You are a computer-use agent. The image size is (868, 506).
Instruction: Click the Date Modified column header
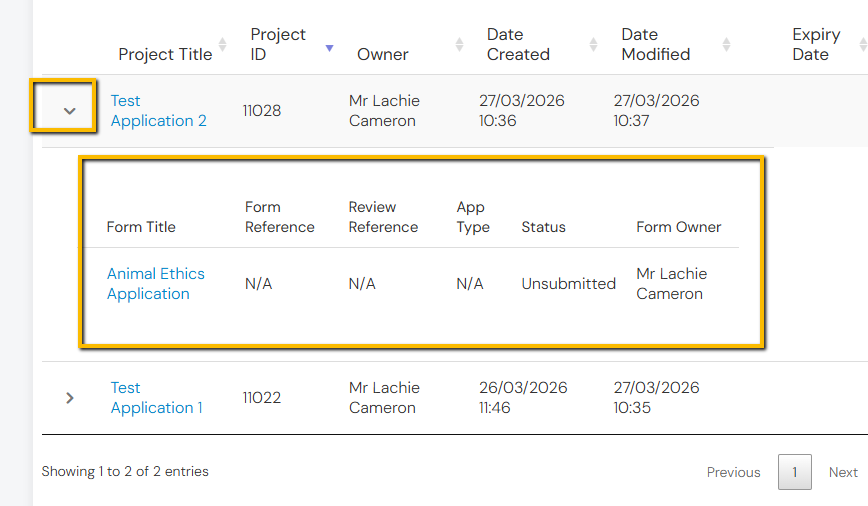(655, 44)
